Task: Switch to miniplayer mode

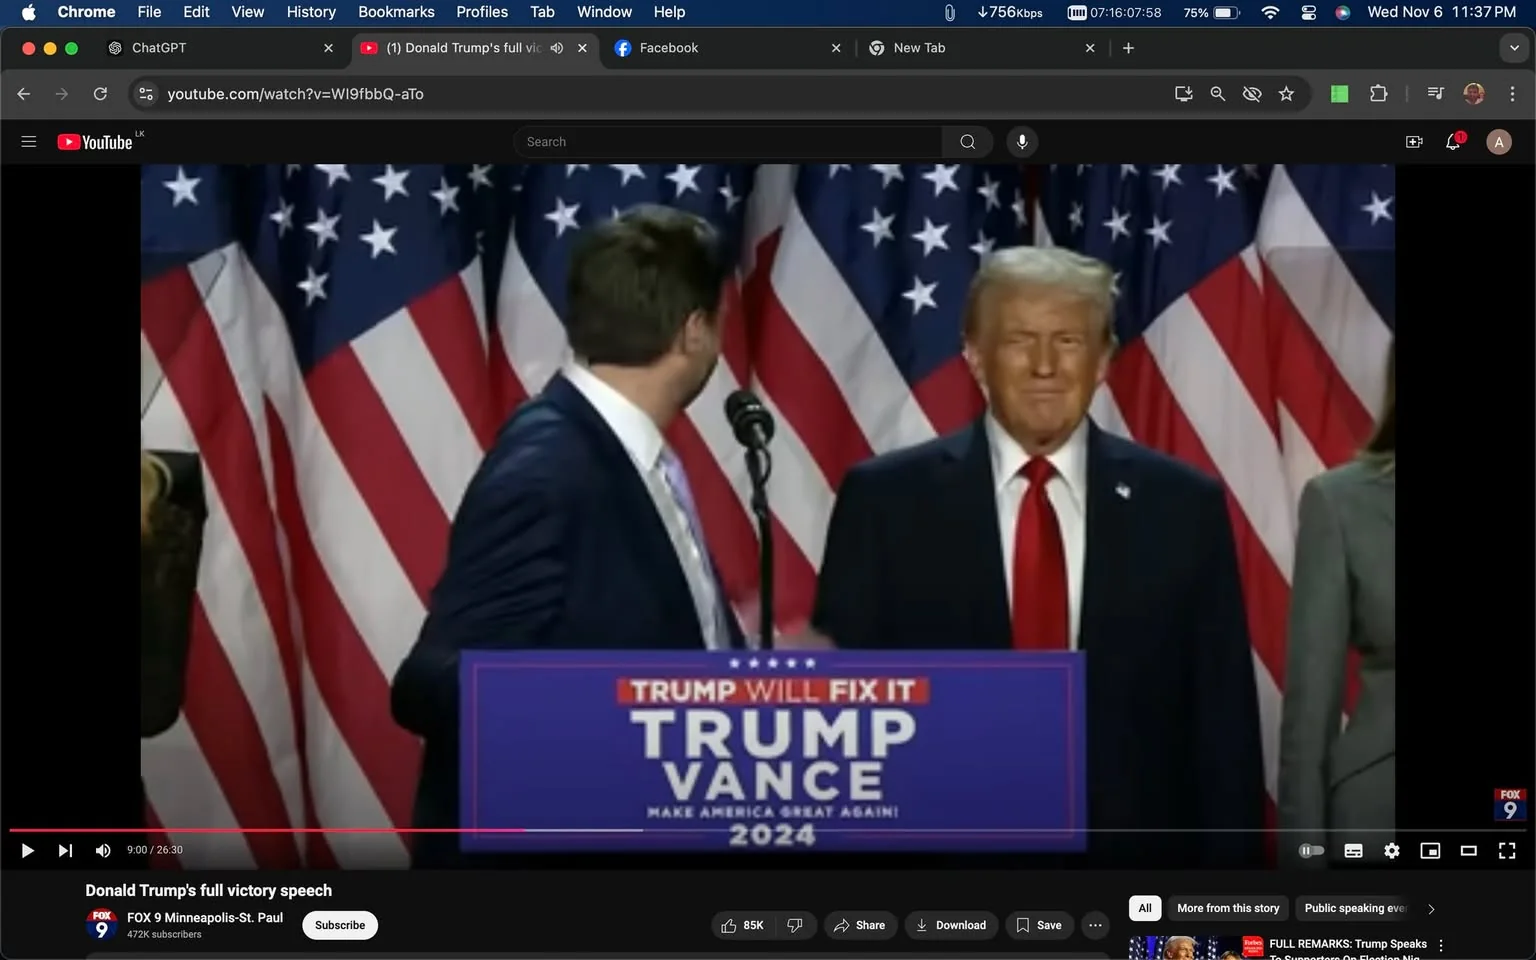Action: pos(1430,851)
